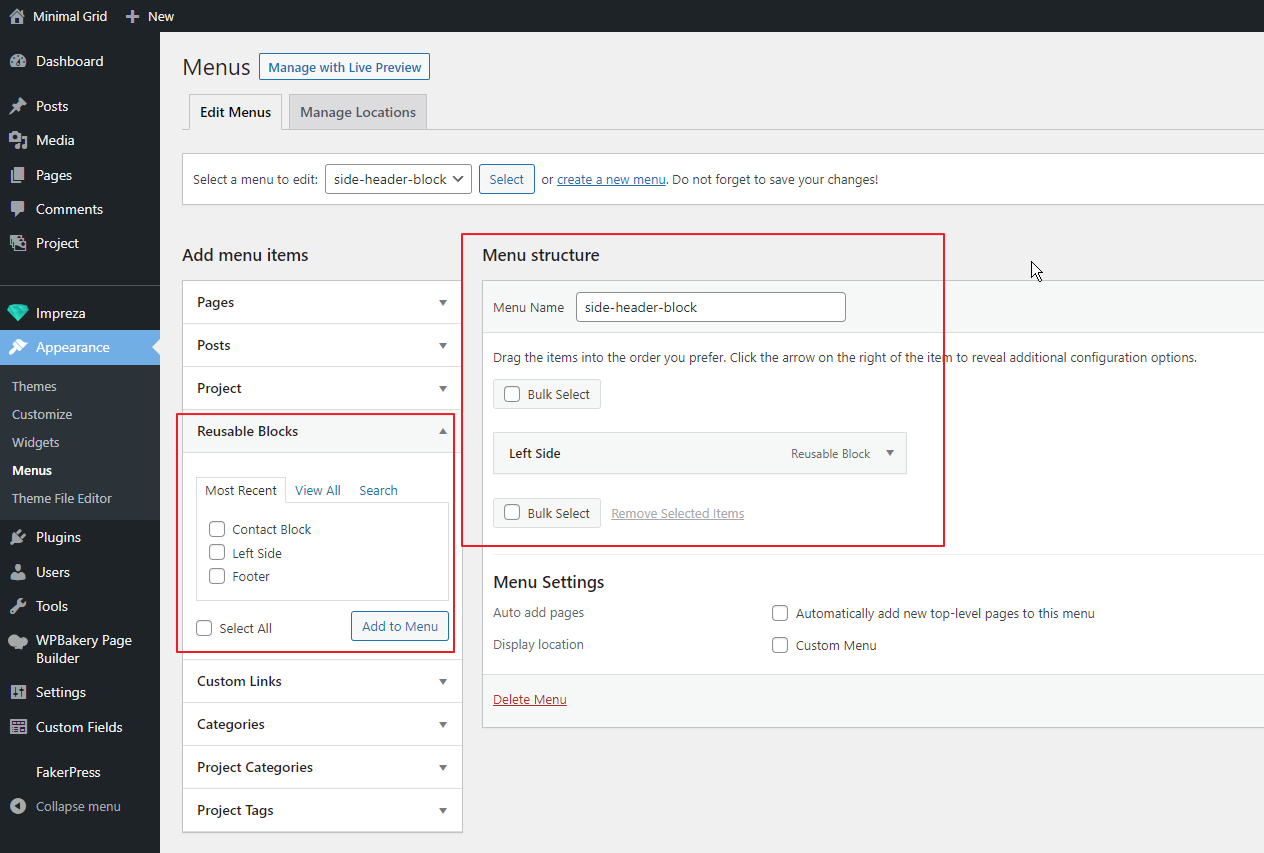This screenshot has width=1264, height=853.
Task: Click the plus icon beside New
Action: (x=132, y=16)
